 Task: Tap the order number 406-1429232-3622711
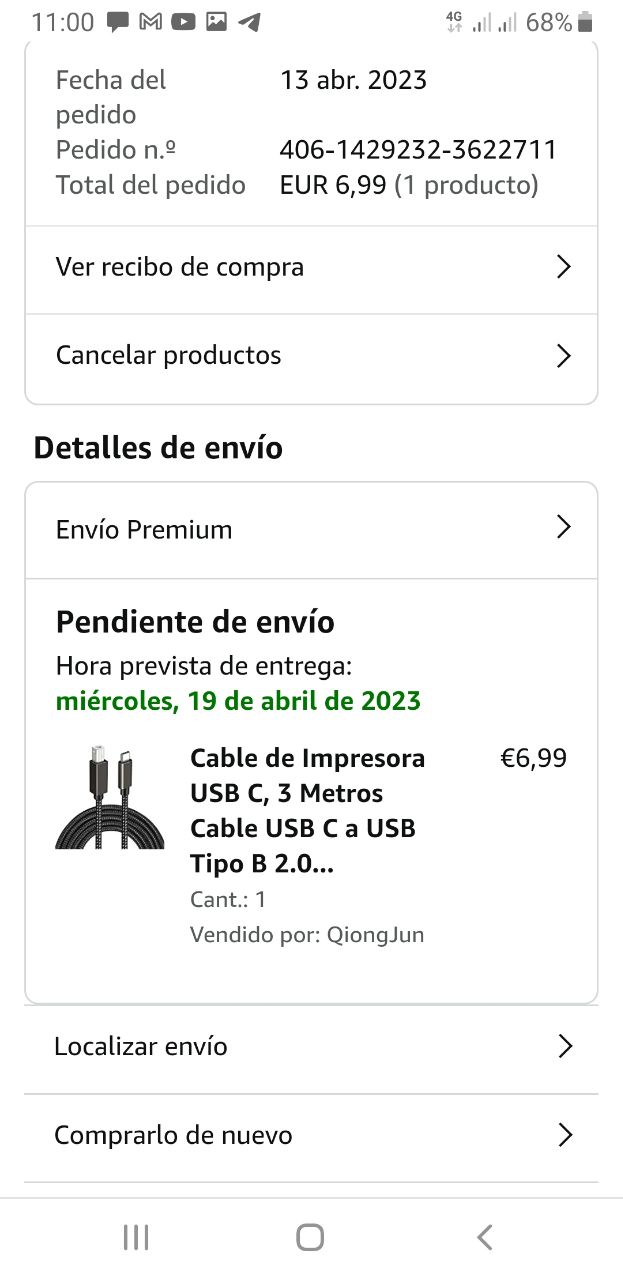click(x=418, y=150)
